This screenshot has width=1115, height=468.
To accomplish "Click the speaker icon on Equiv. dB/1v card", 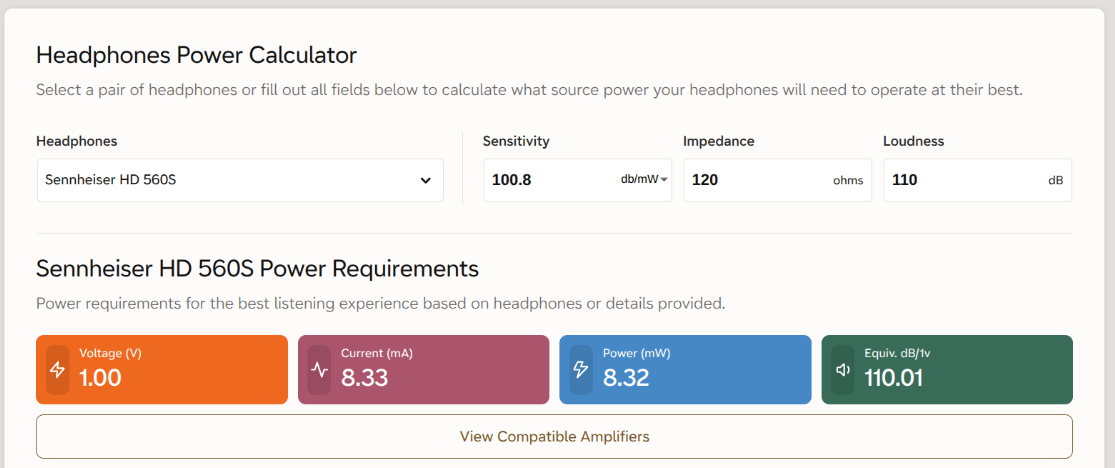I will click(x=843, y=370).
